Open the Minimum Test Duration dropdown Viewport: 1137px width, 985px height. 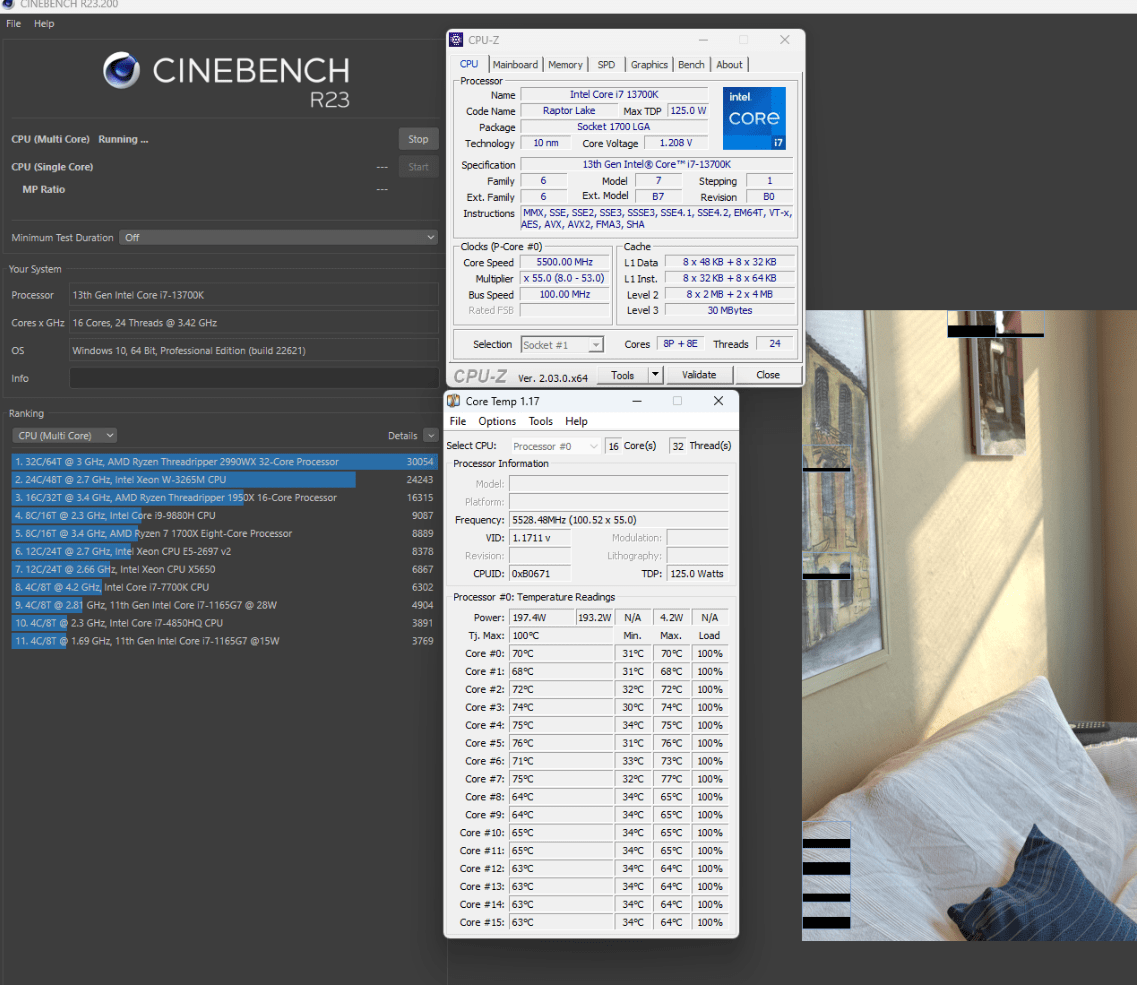point(278,237)
